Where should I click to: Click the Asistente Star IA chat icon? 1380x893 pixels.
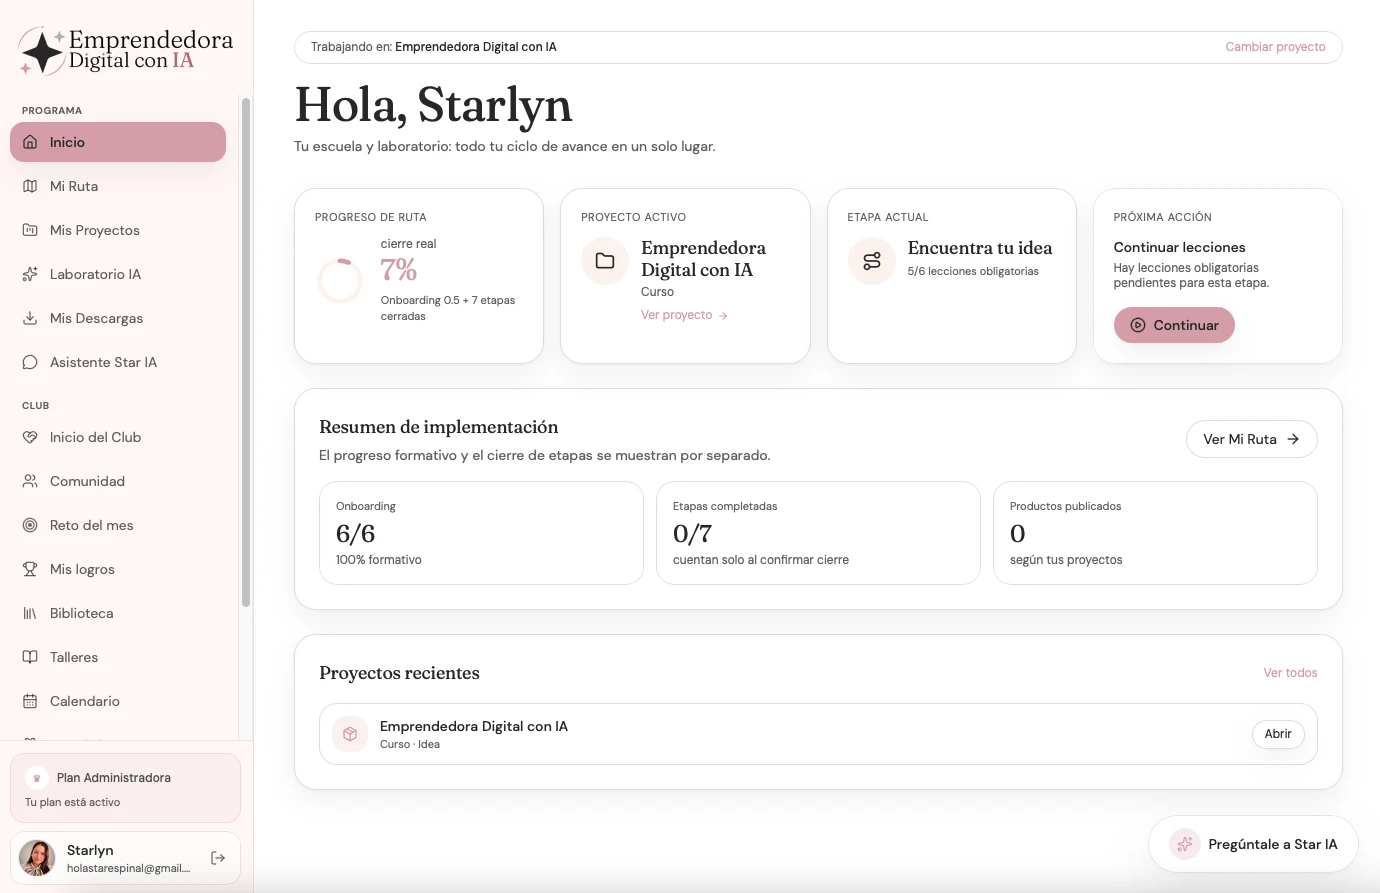click(x=30, y=362)
